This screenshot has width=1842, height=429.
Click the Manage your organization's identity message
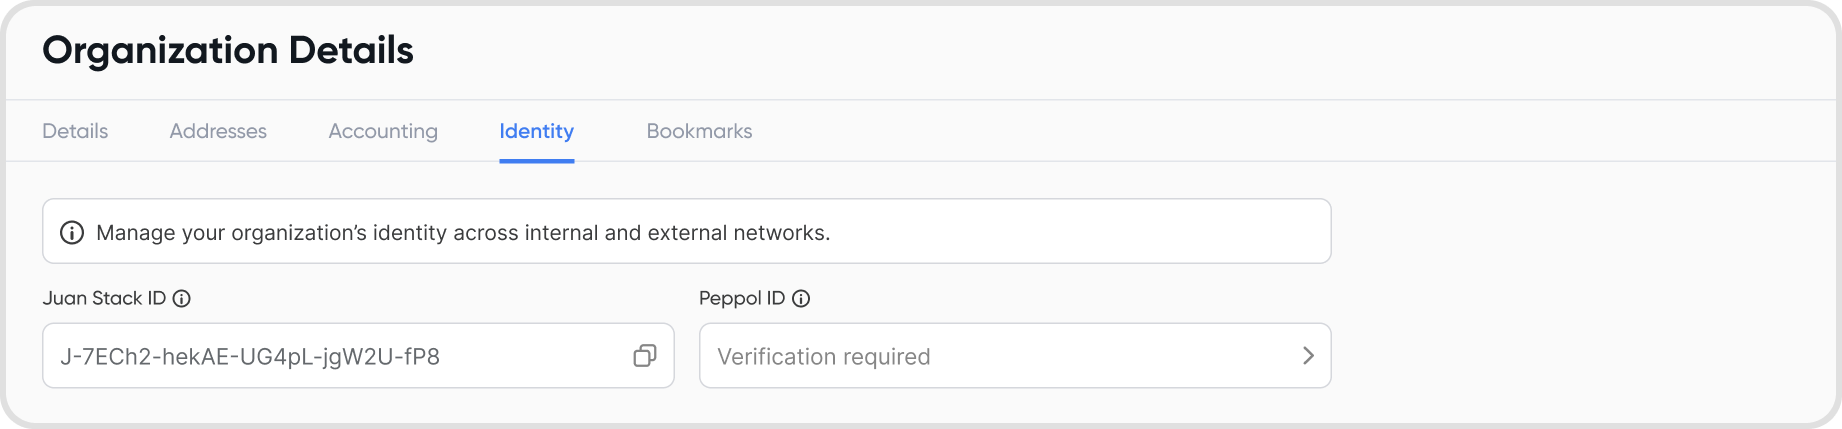(x=463, y=233)
